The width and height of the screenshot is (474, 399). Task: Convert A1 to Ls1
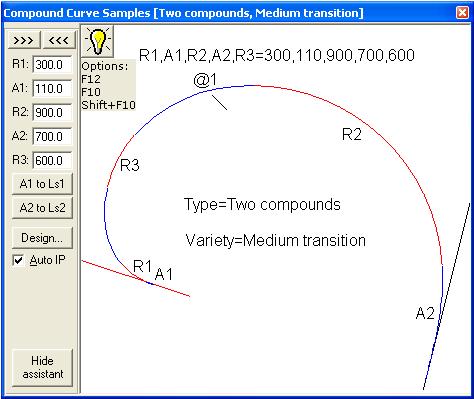pyautogui.click(x=42, y=184)
